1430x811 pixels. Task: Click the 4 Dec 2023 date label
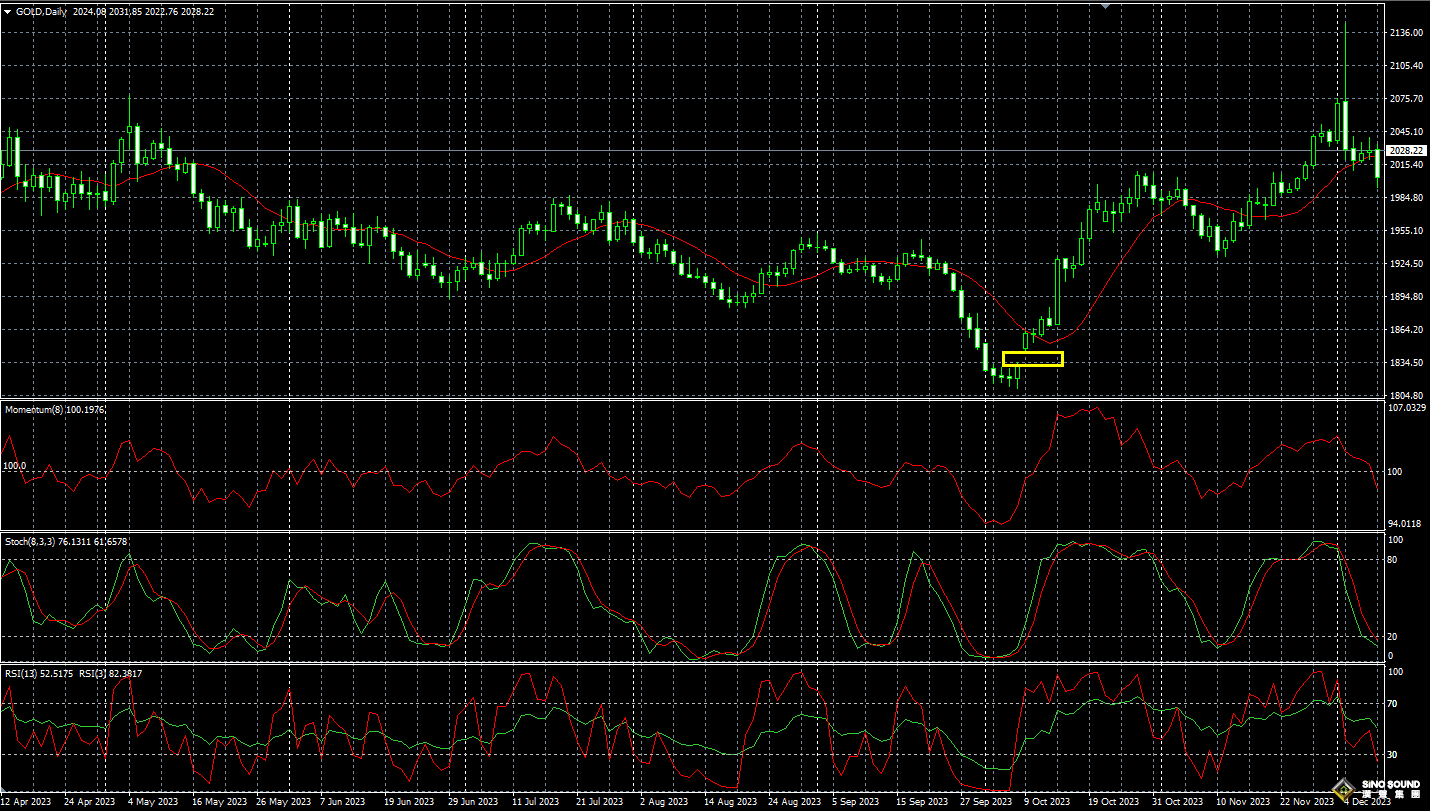pyautogui.click(x=1366, y=802)
